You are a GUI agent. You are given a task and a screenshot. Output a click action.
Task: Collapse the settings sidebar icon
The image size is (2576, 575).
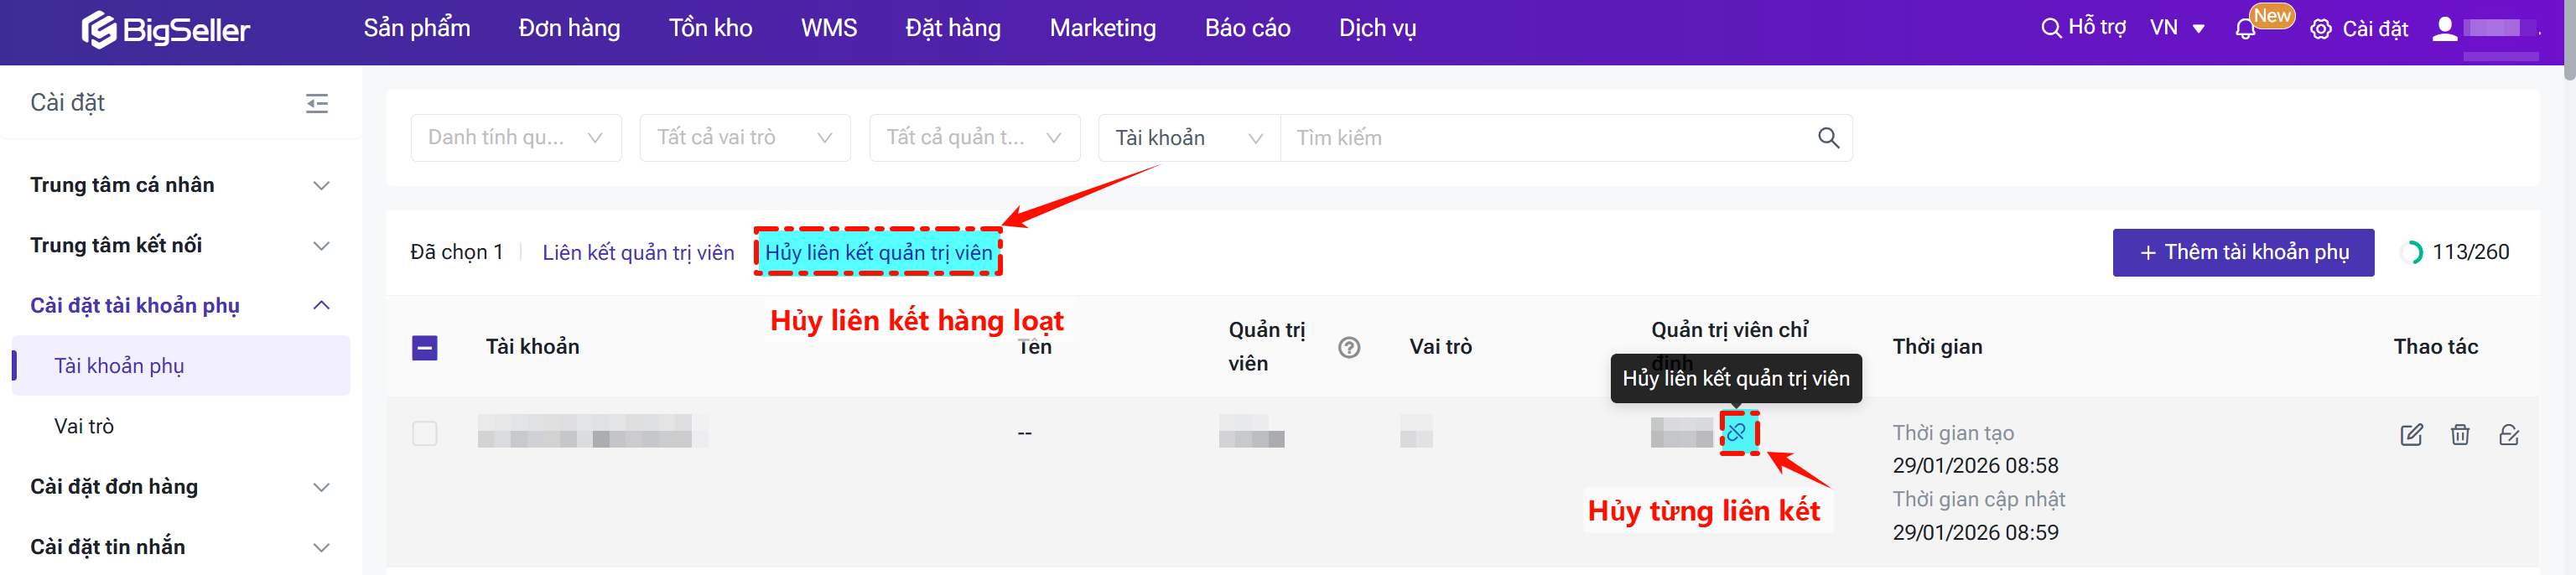(x=317, y=103)
